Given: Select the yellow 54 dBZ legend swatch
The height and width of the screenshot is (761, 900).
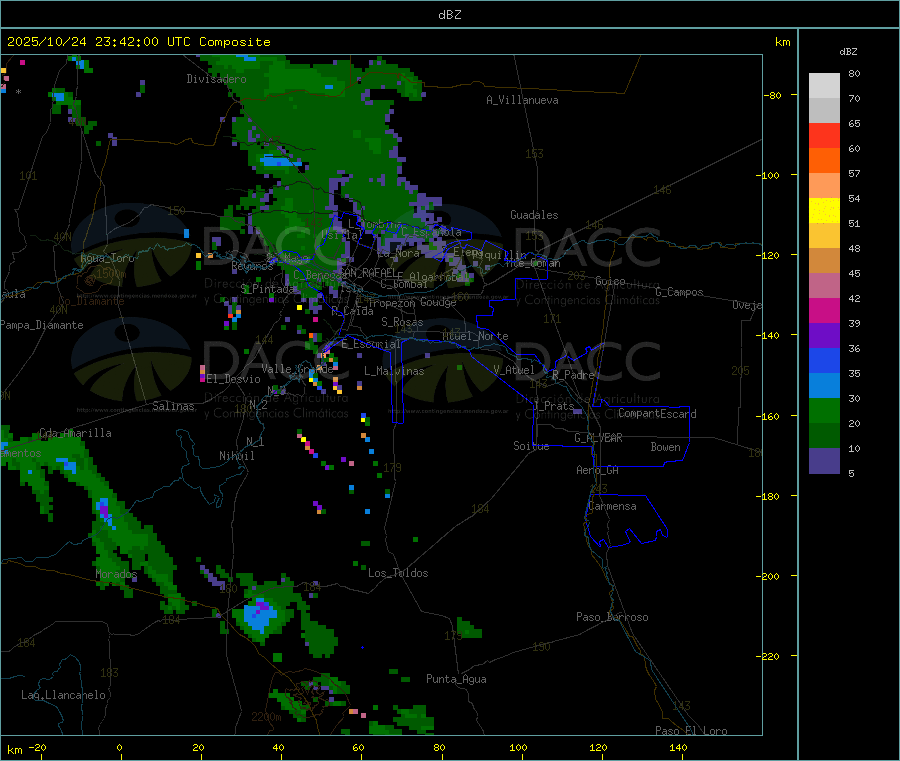Looking at the screenshot, I should [x=824, y=211].
